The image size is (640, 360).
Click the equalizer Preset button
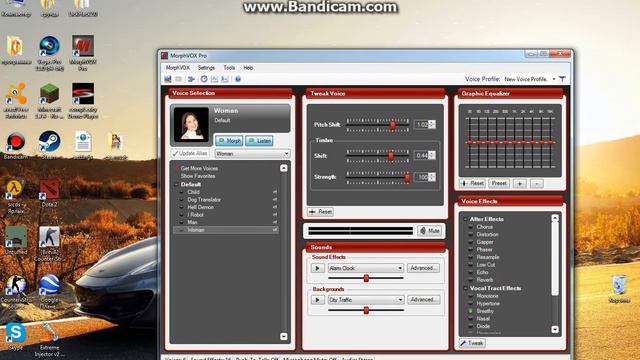499,183
